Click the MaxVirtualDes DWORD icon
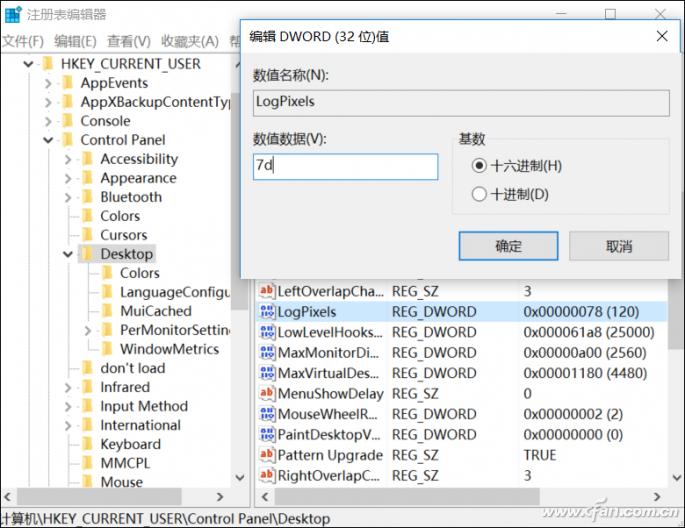The height and width of the screenshot is (528, 685). [x=267, y=373]
